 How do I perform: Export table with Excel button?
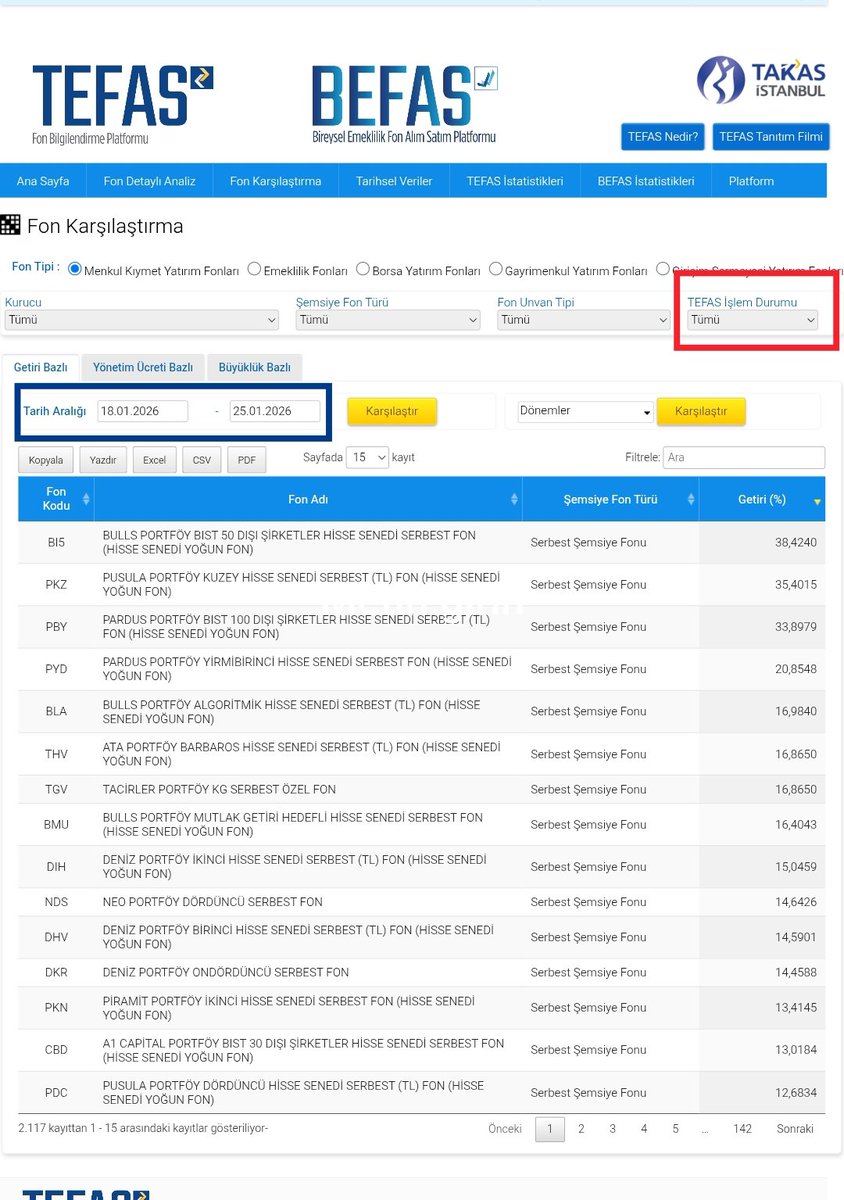point(154,460)
